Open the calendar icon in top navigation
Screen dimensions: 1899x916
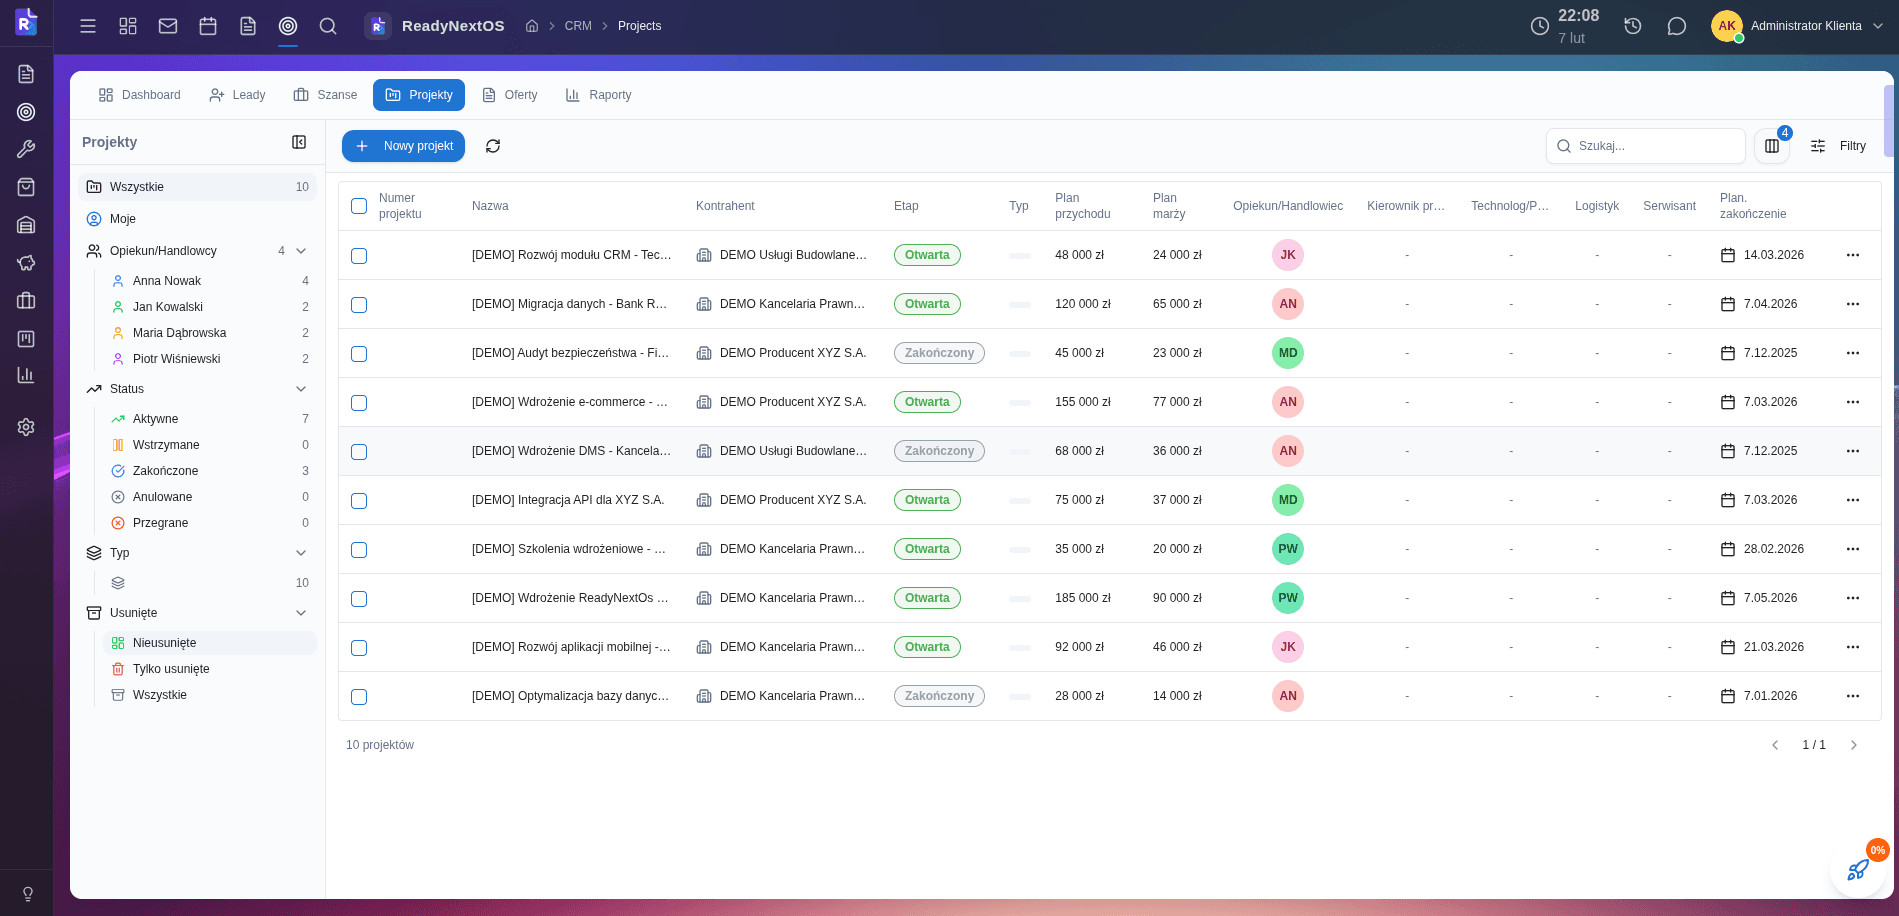click(x=207, y=26)
